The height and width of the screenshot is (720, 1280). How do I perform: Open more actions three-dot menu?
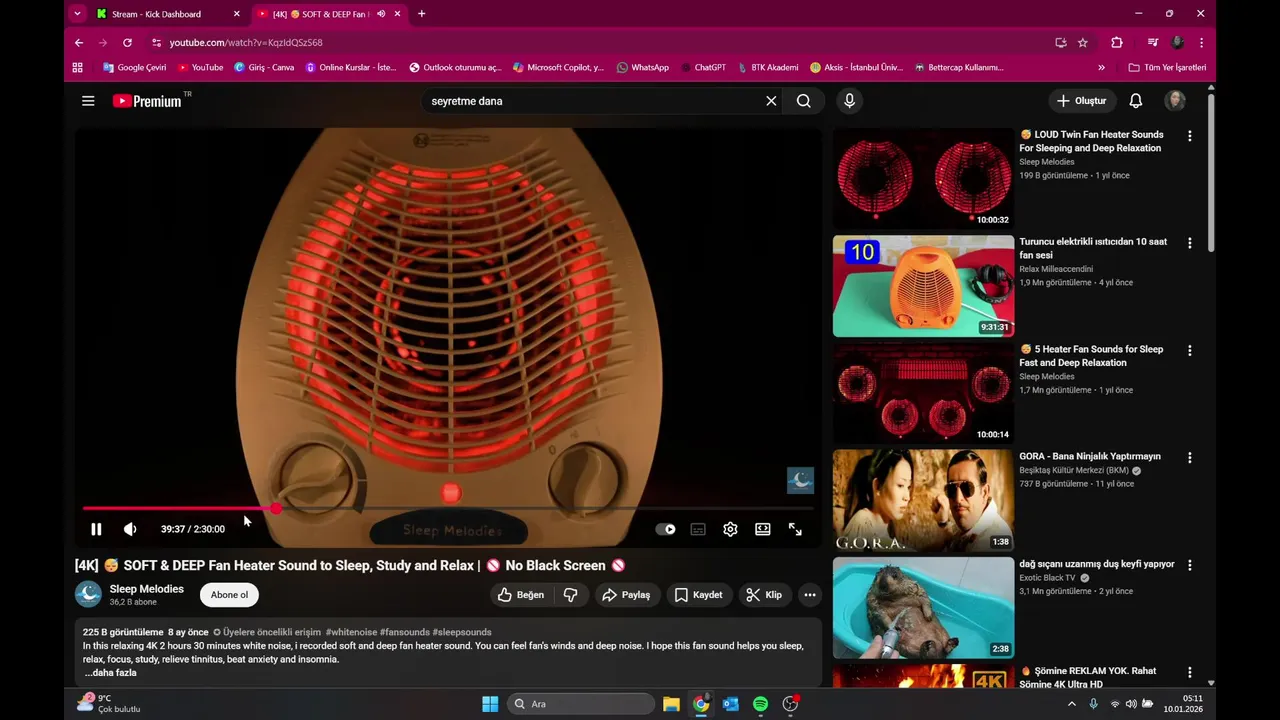(x=810, y=595)
